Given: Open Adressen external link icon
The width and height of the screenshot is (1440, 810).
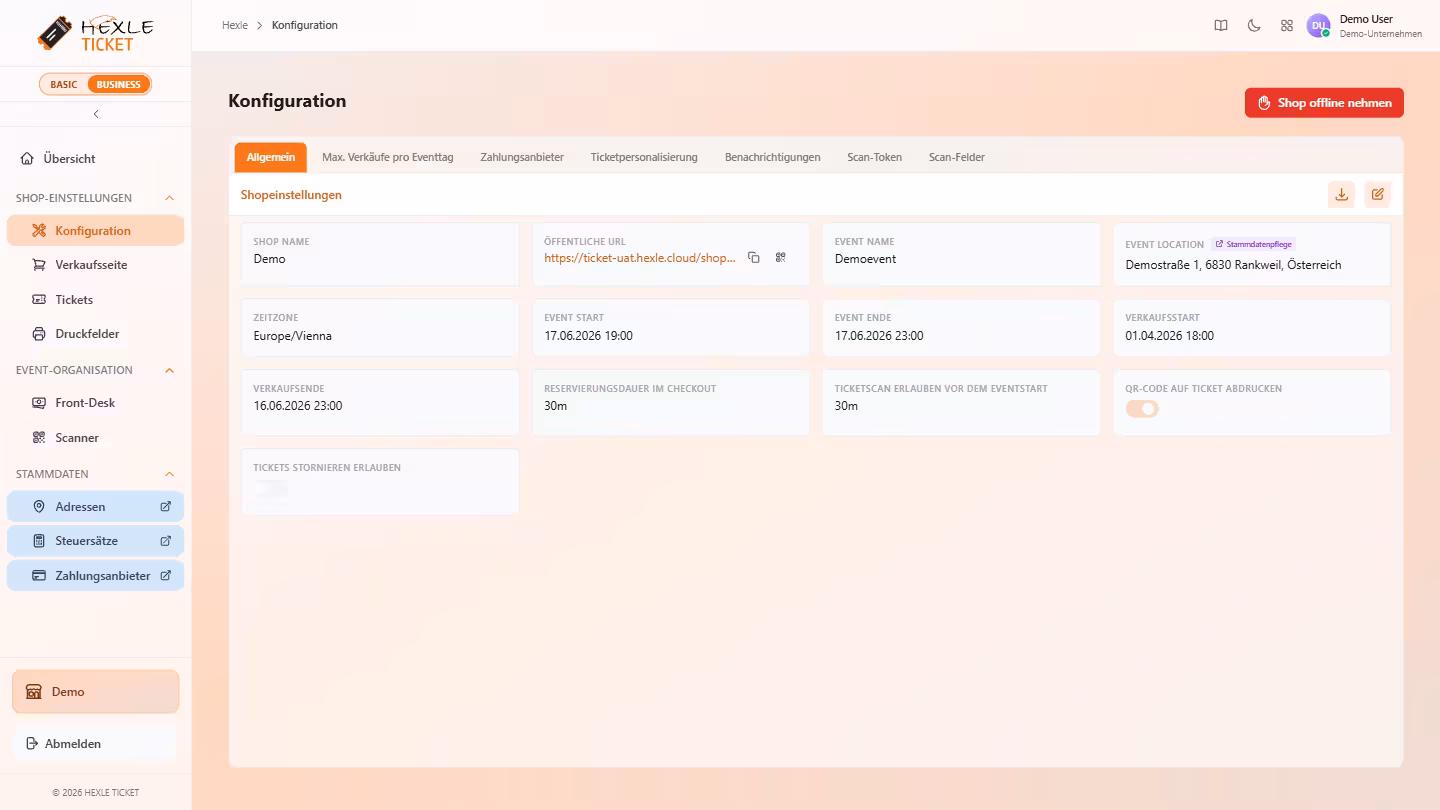Looking at the screenshot, I should (x=166, y=506).
